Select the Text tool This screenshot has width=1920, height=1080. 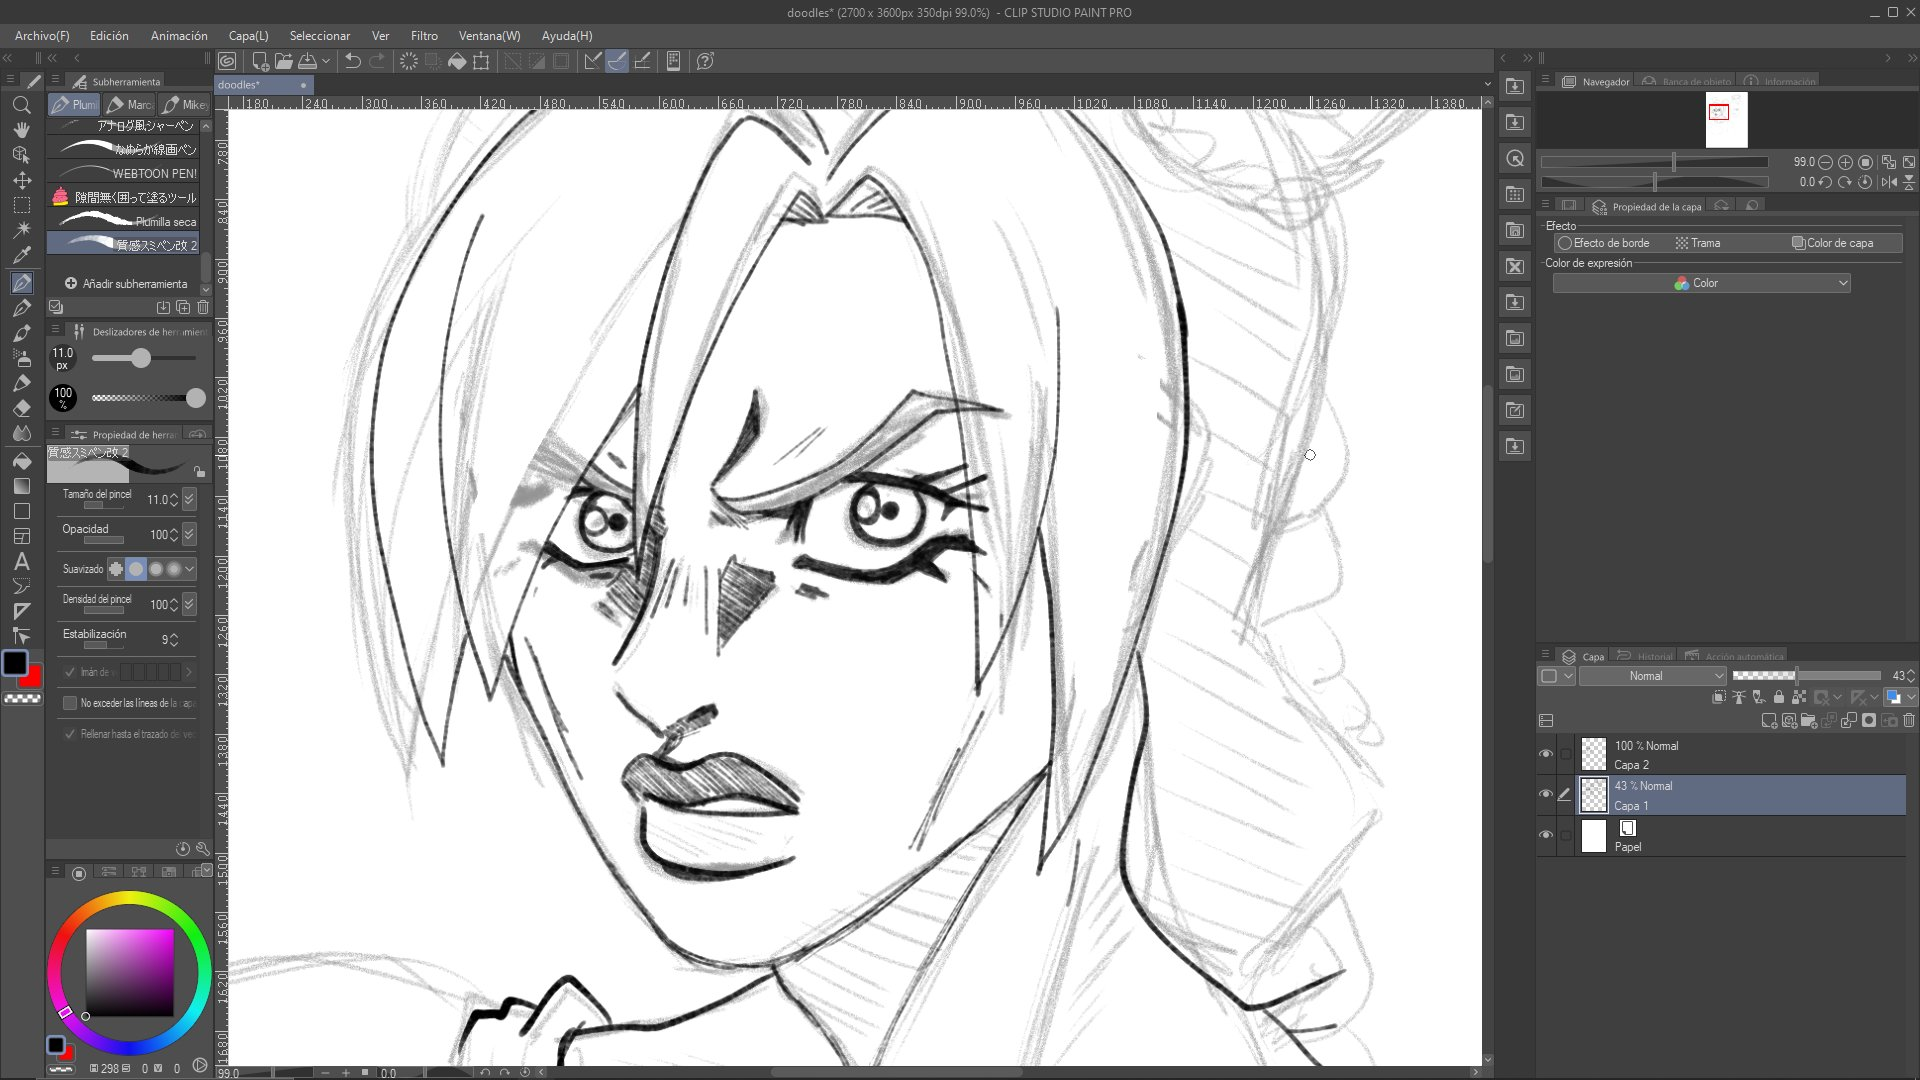coord(21,561)
